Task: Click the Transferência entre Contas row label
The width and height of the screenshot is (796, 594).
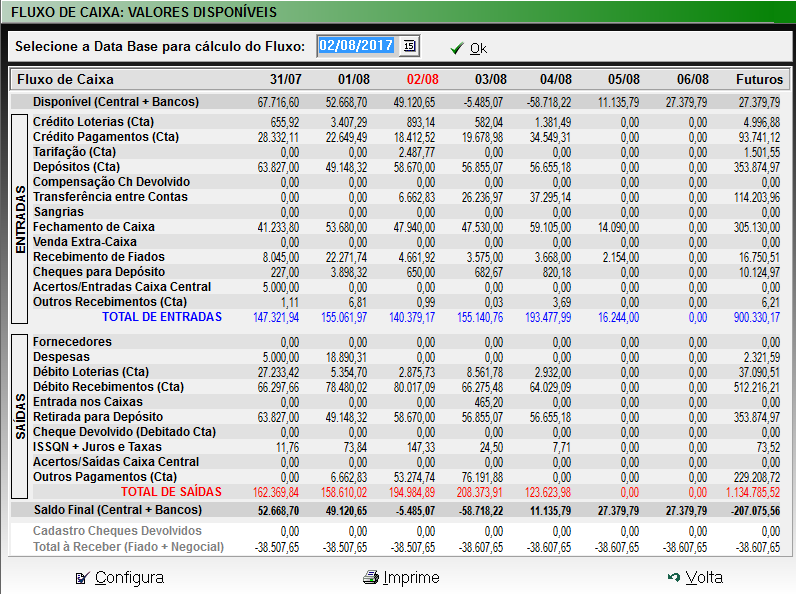Action: coord(110,197)
